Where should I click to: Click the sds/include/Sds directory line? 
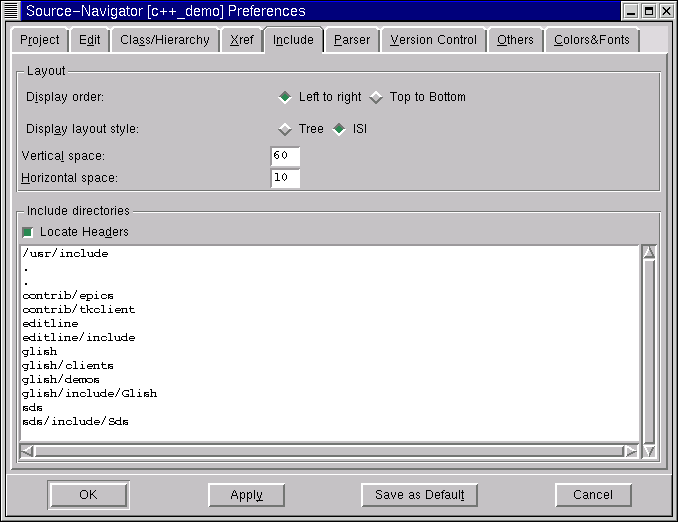[x=75, y=421]
